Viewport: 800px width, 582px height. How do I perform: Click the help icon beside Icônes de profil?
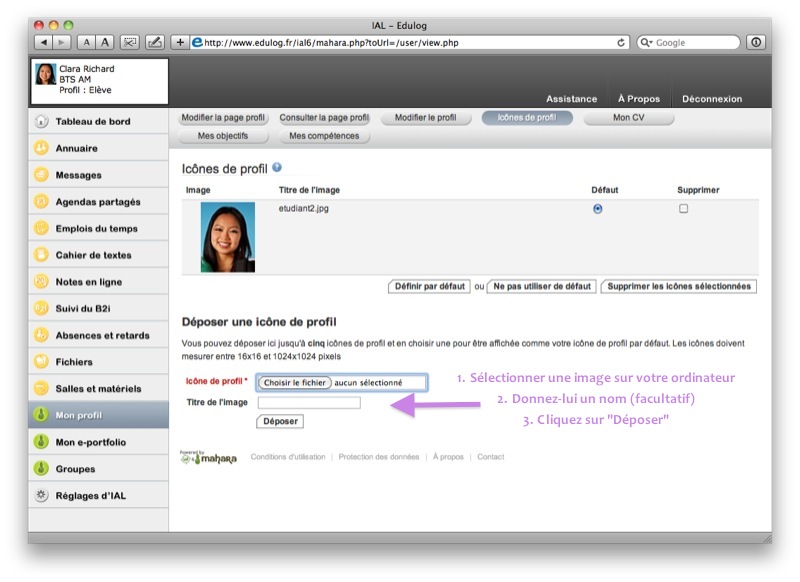coord(277,169)
